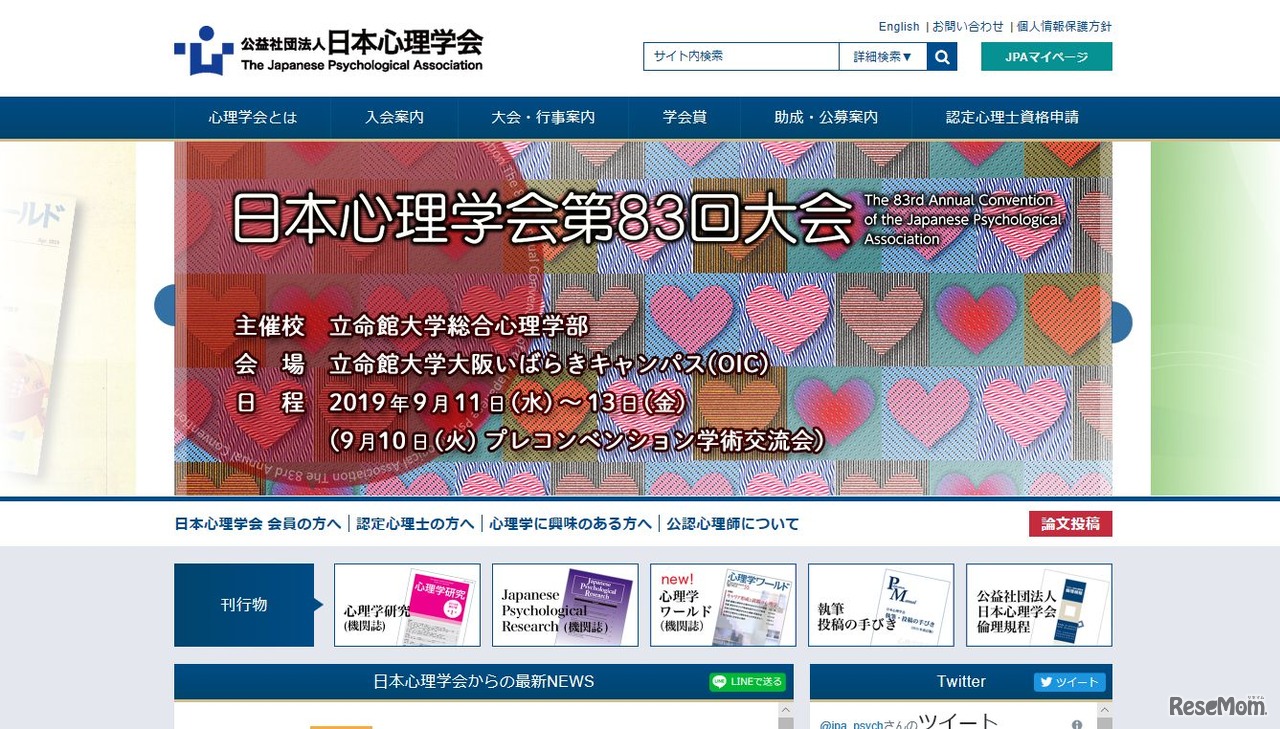
Task: Click the JPAマイページ button
Action: [1047, 58]
